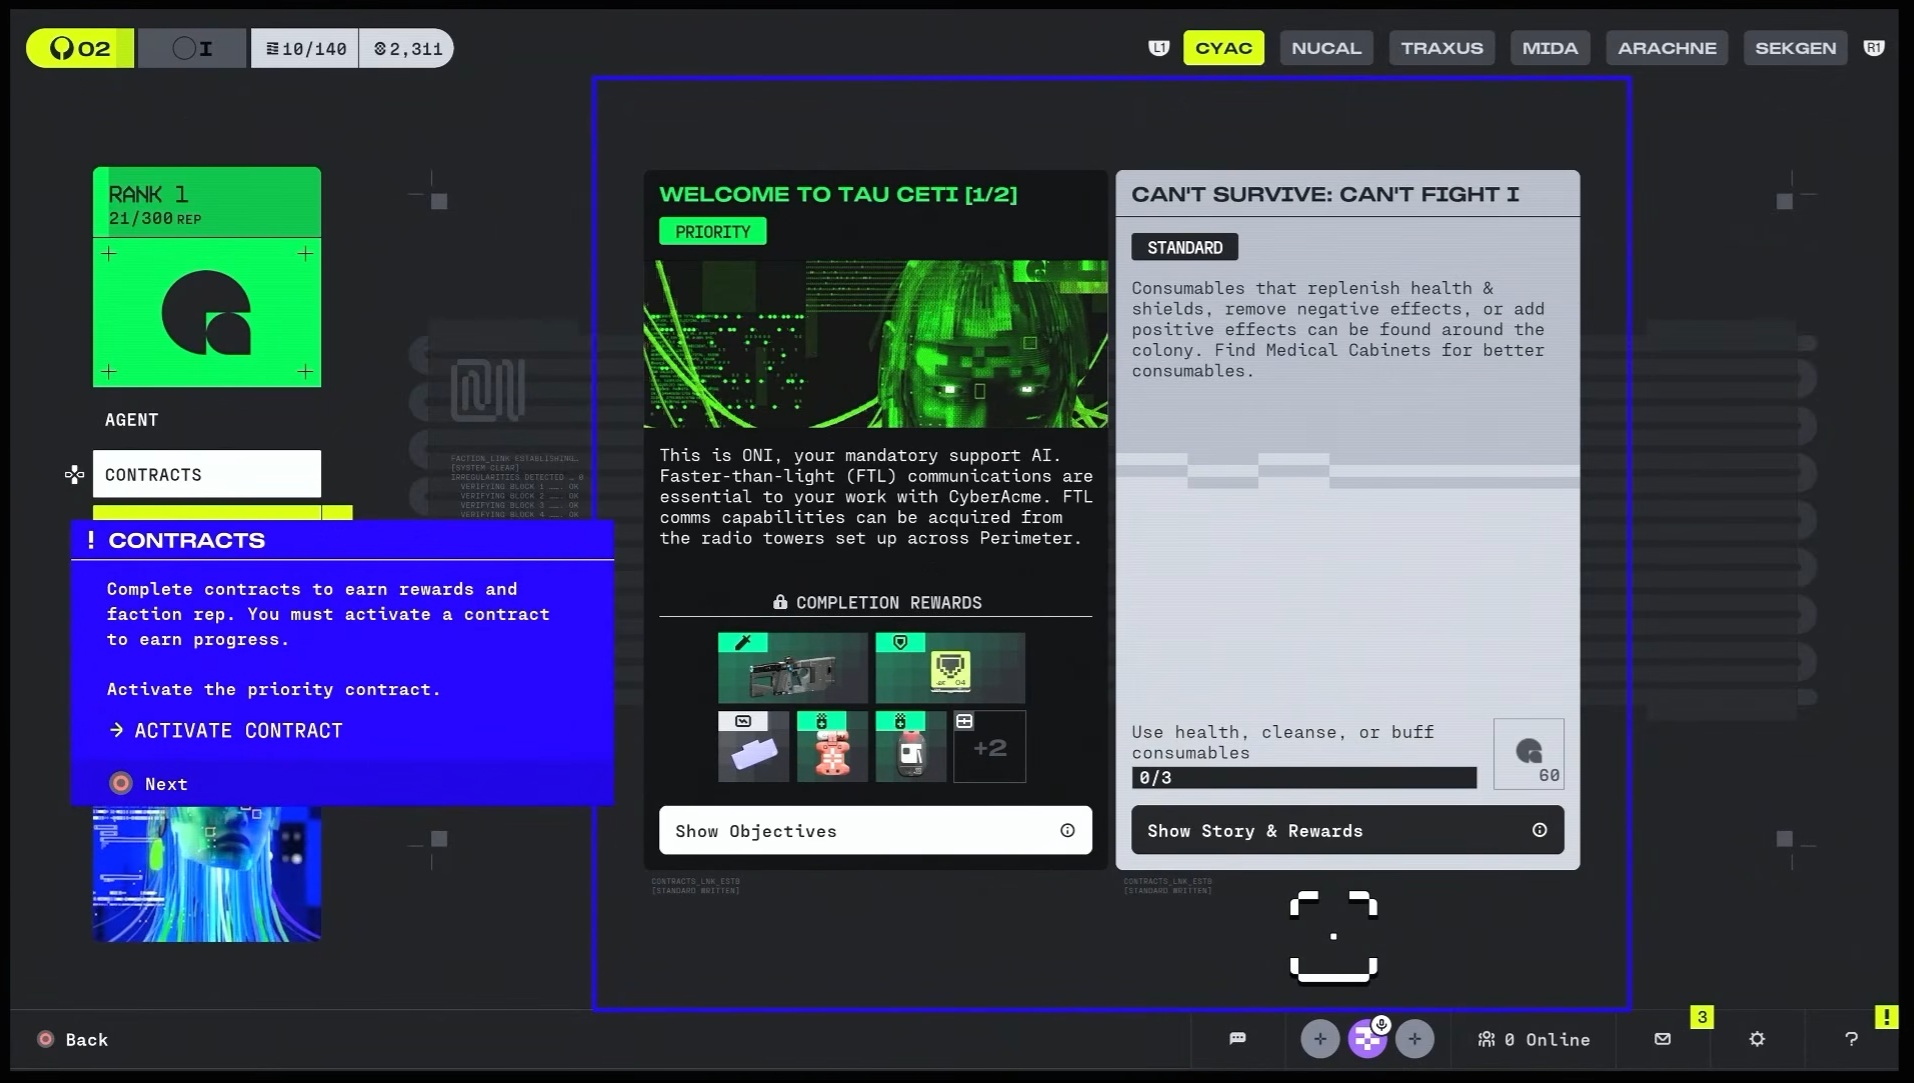Open the AGENT menu entry
The image size is (1914, 1083).
[131, 420]
